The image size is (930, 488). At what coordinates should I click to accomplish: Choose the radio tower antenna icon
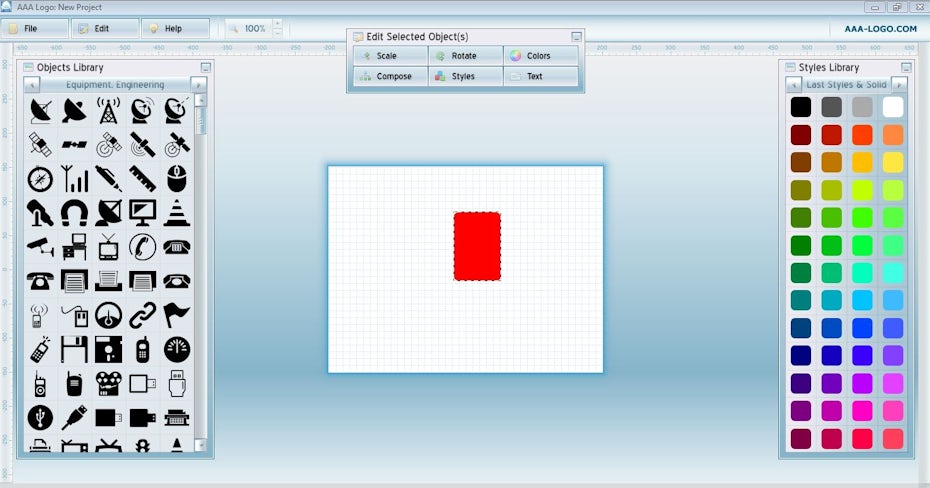108,110
